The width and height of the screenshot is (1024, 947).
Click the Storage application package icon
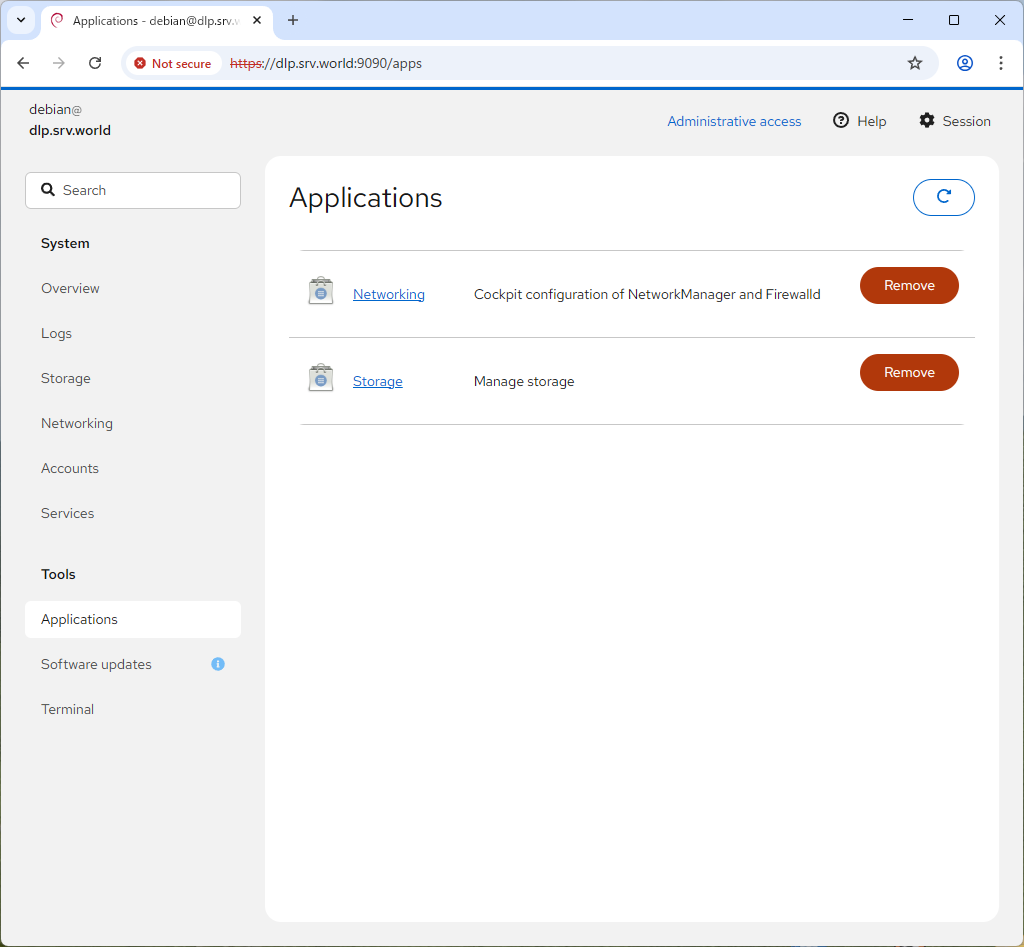click(320, 378)
